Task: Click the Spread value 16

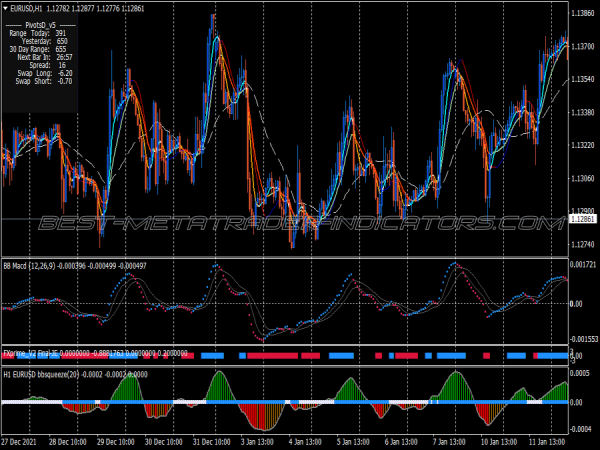Action: tap(62, 65)
